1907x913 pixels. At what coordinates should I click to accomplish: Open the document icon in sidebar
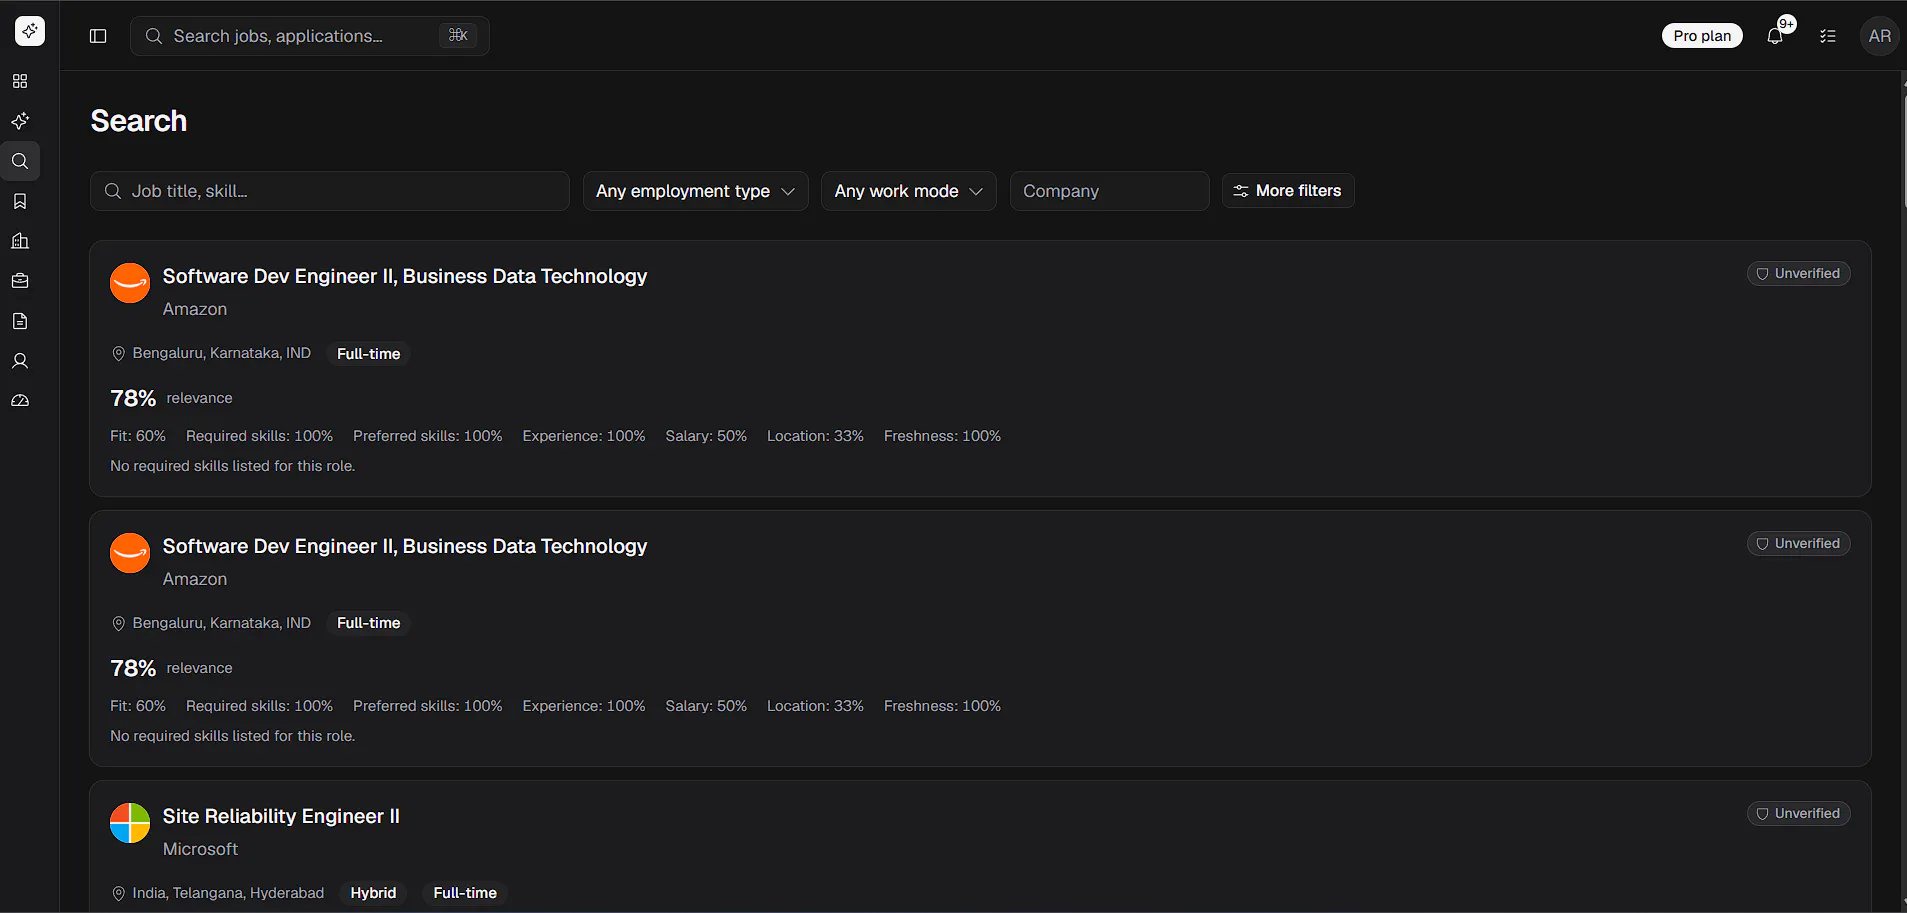(20, 321)
